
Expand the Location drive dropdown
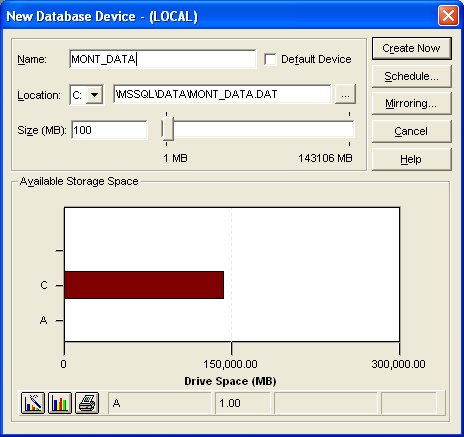[x=95, y=95]
